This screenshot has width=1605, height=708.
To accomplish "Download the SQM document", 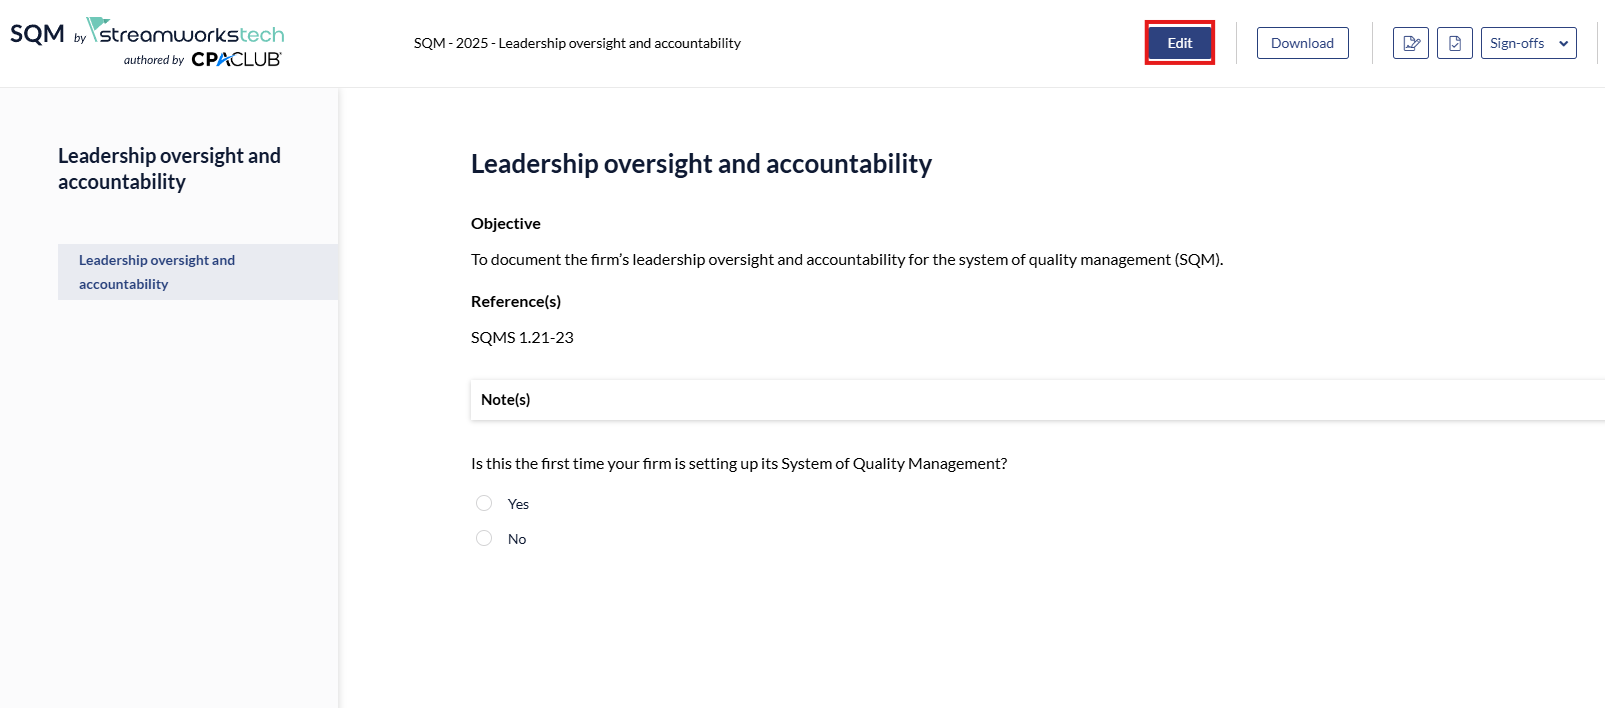I will tap(1302, 43).
